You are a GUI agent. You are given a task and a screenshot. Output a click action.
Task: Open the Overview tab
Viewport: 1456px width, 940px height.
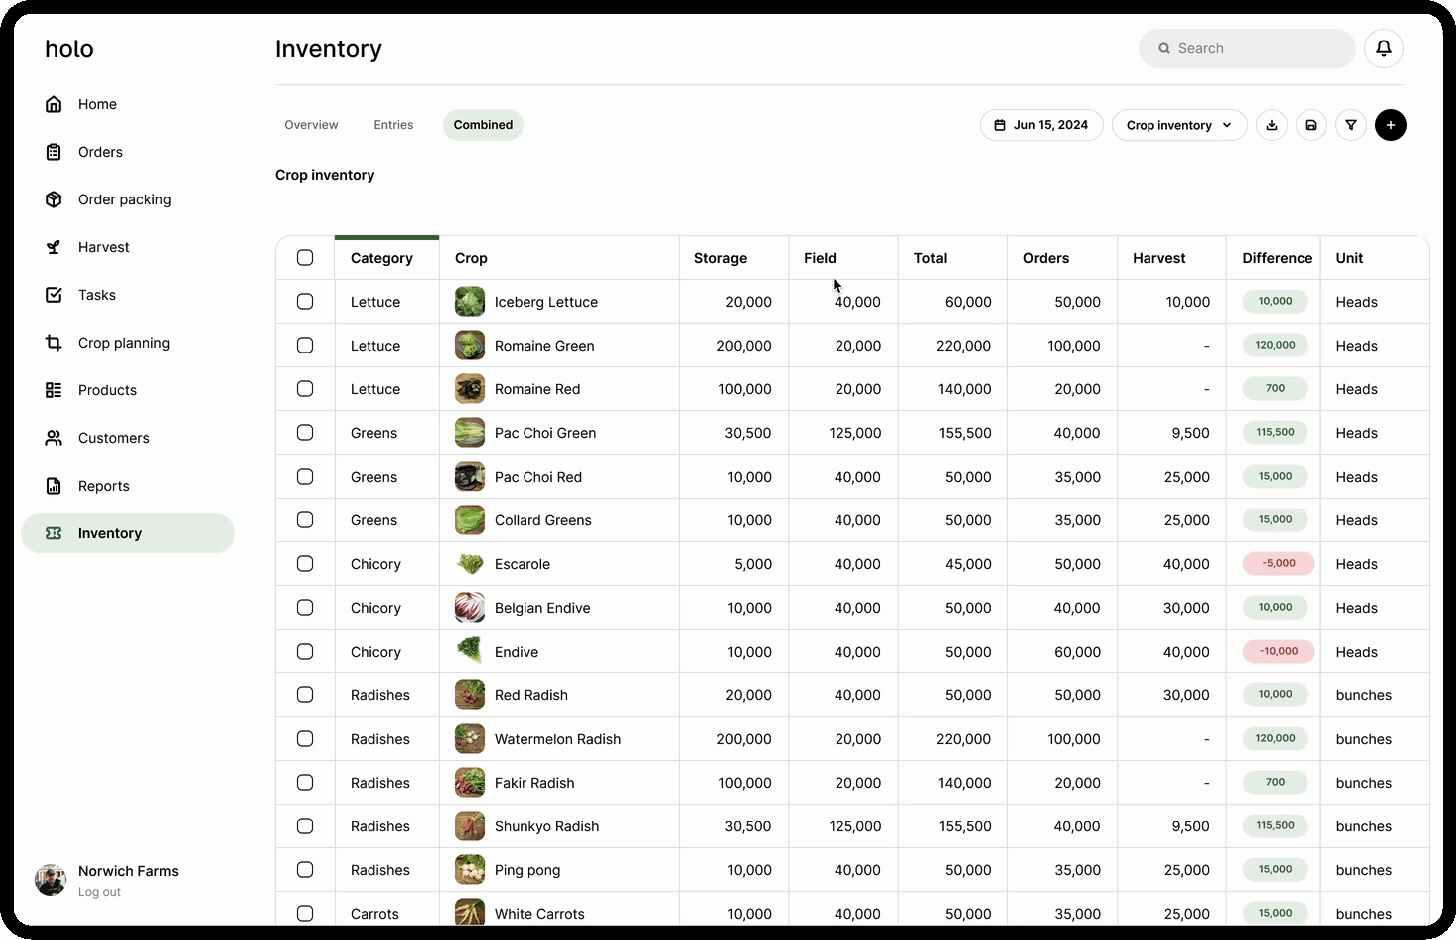point(311,125)
